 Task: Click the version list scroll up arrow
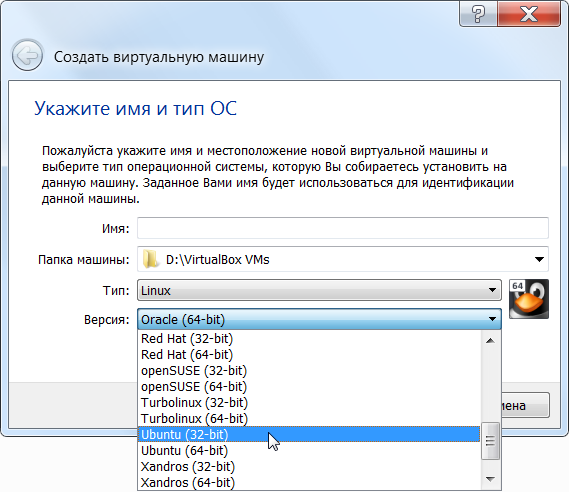[x=490, y=340]
